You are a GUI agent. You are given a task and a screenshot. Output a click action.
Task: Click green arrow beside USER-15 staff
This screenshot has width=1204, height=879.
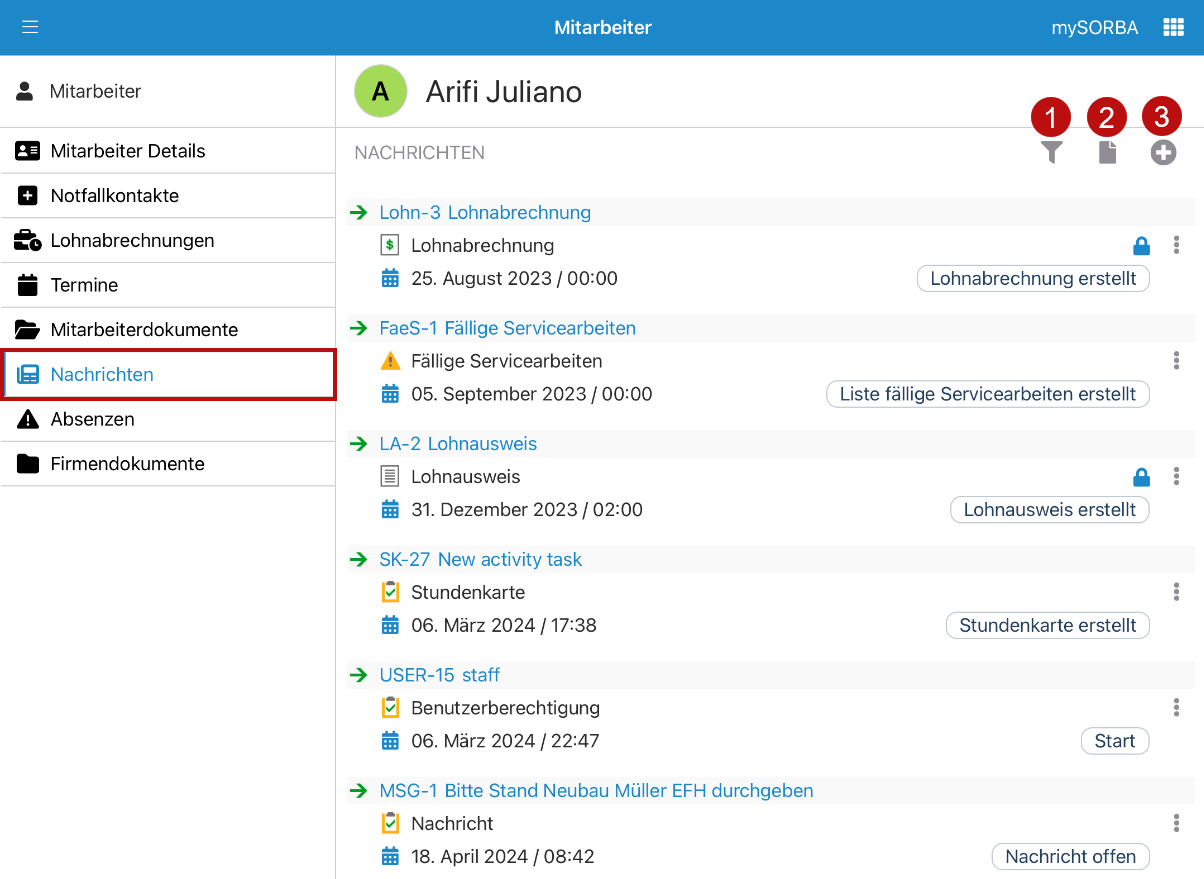click(359, 675)
